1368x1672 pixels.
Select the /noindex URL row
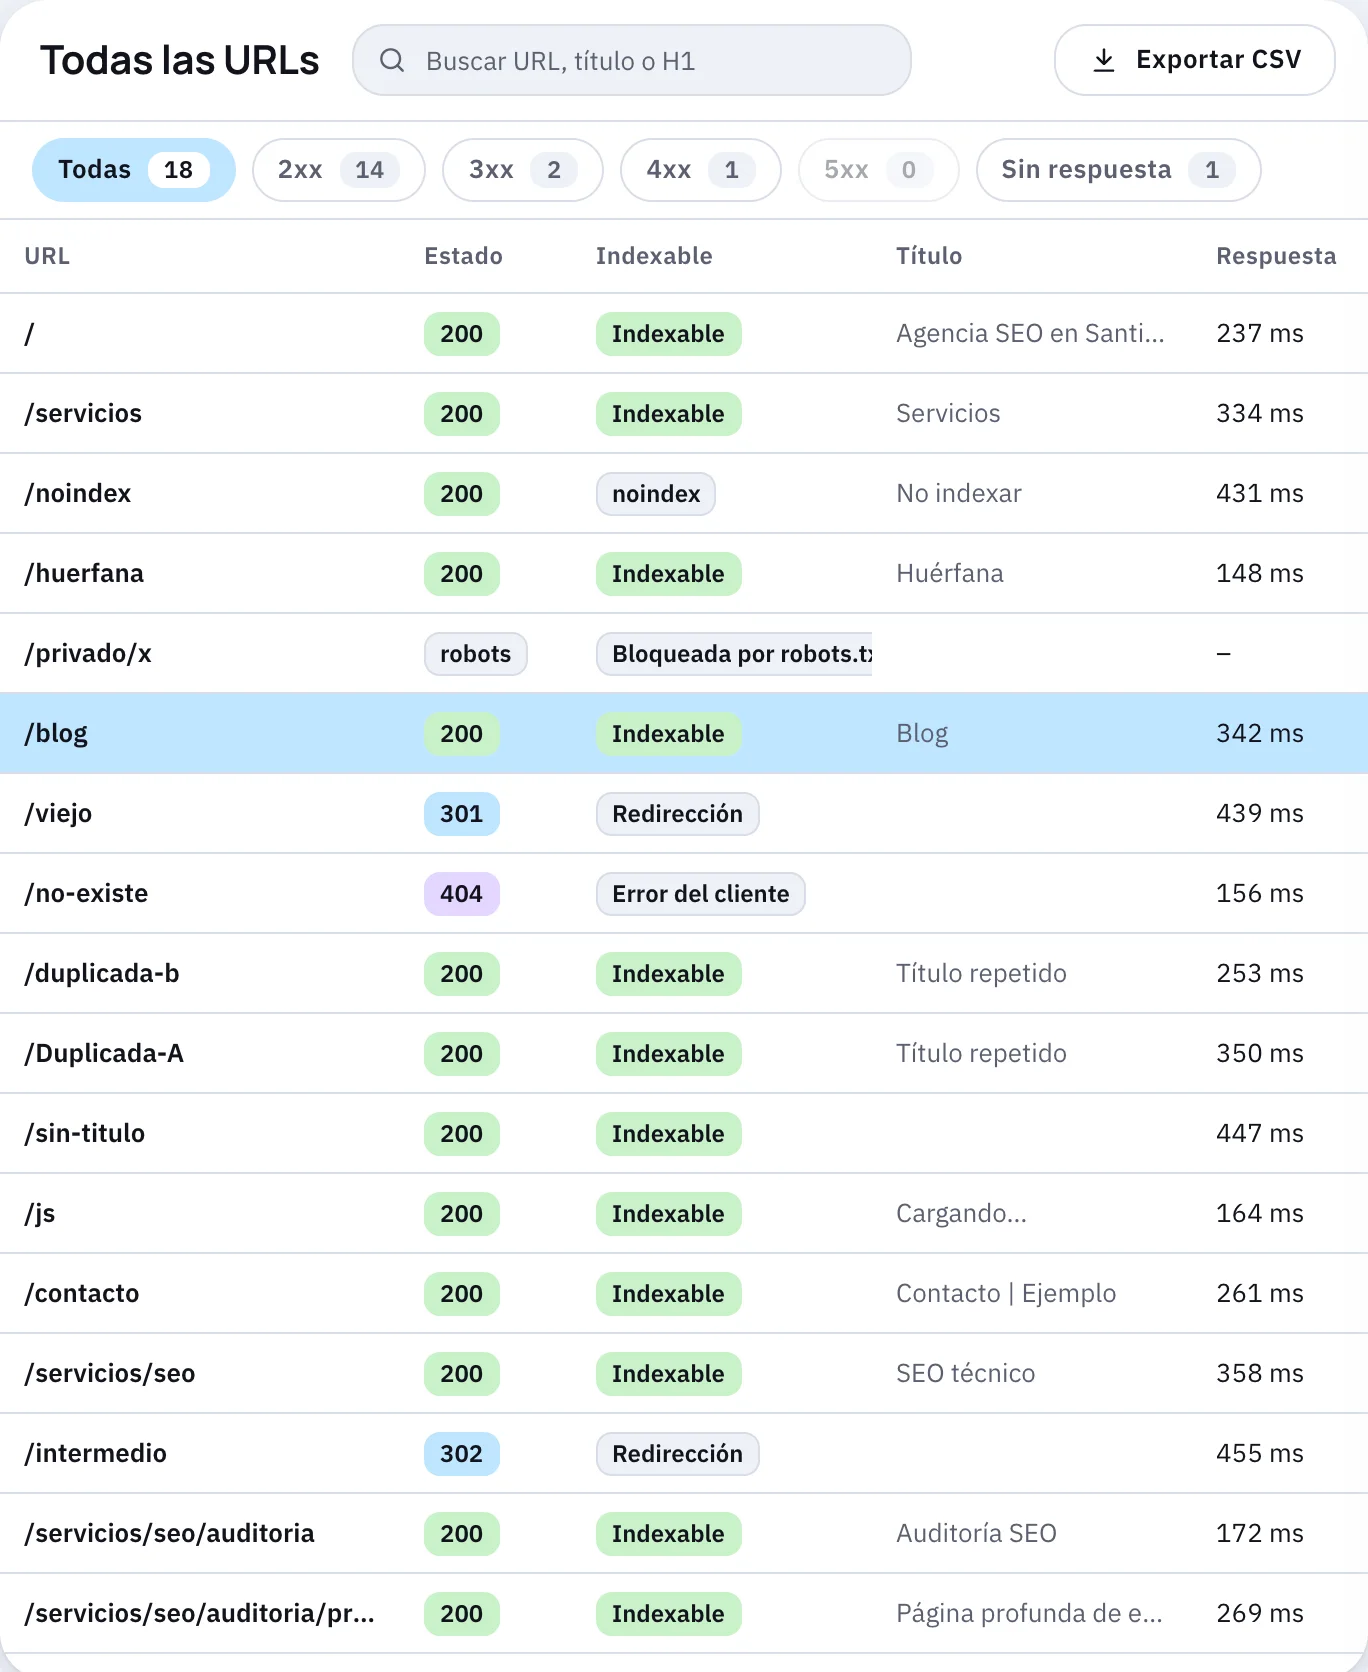click(x=684, y=493)
